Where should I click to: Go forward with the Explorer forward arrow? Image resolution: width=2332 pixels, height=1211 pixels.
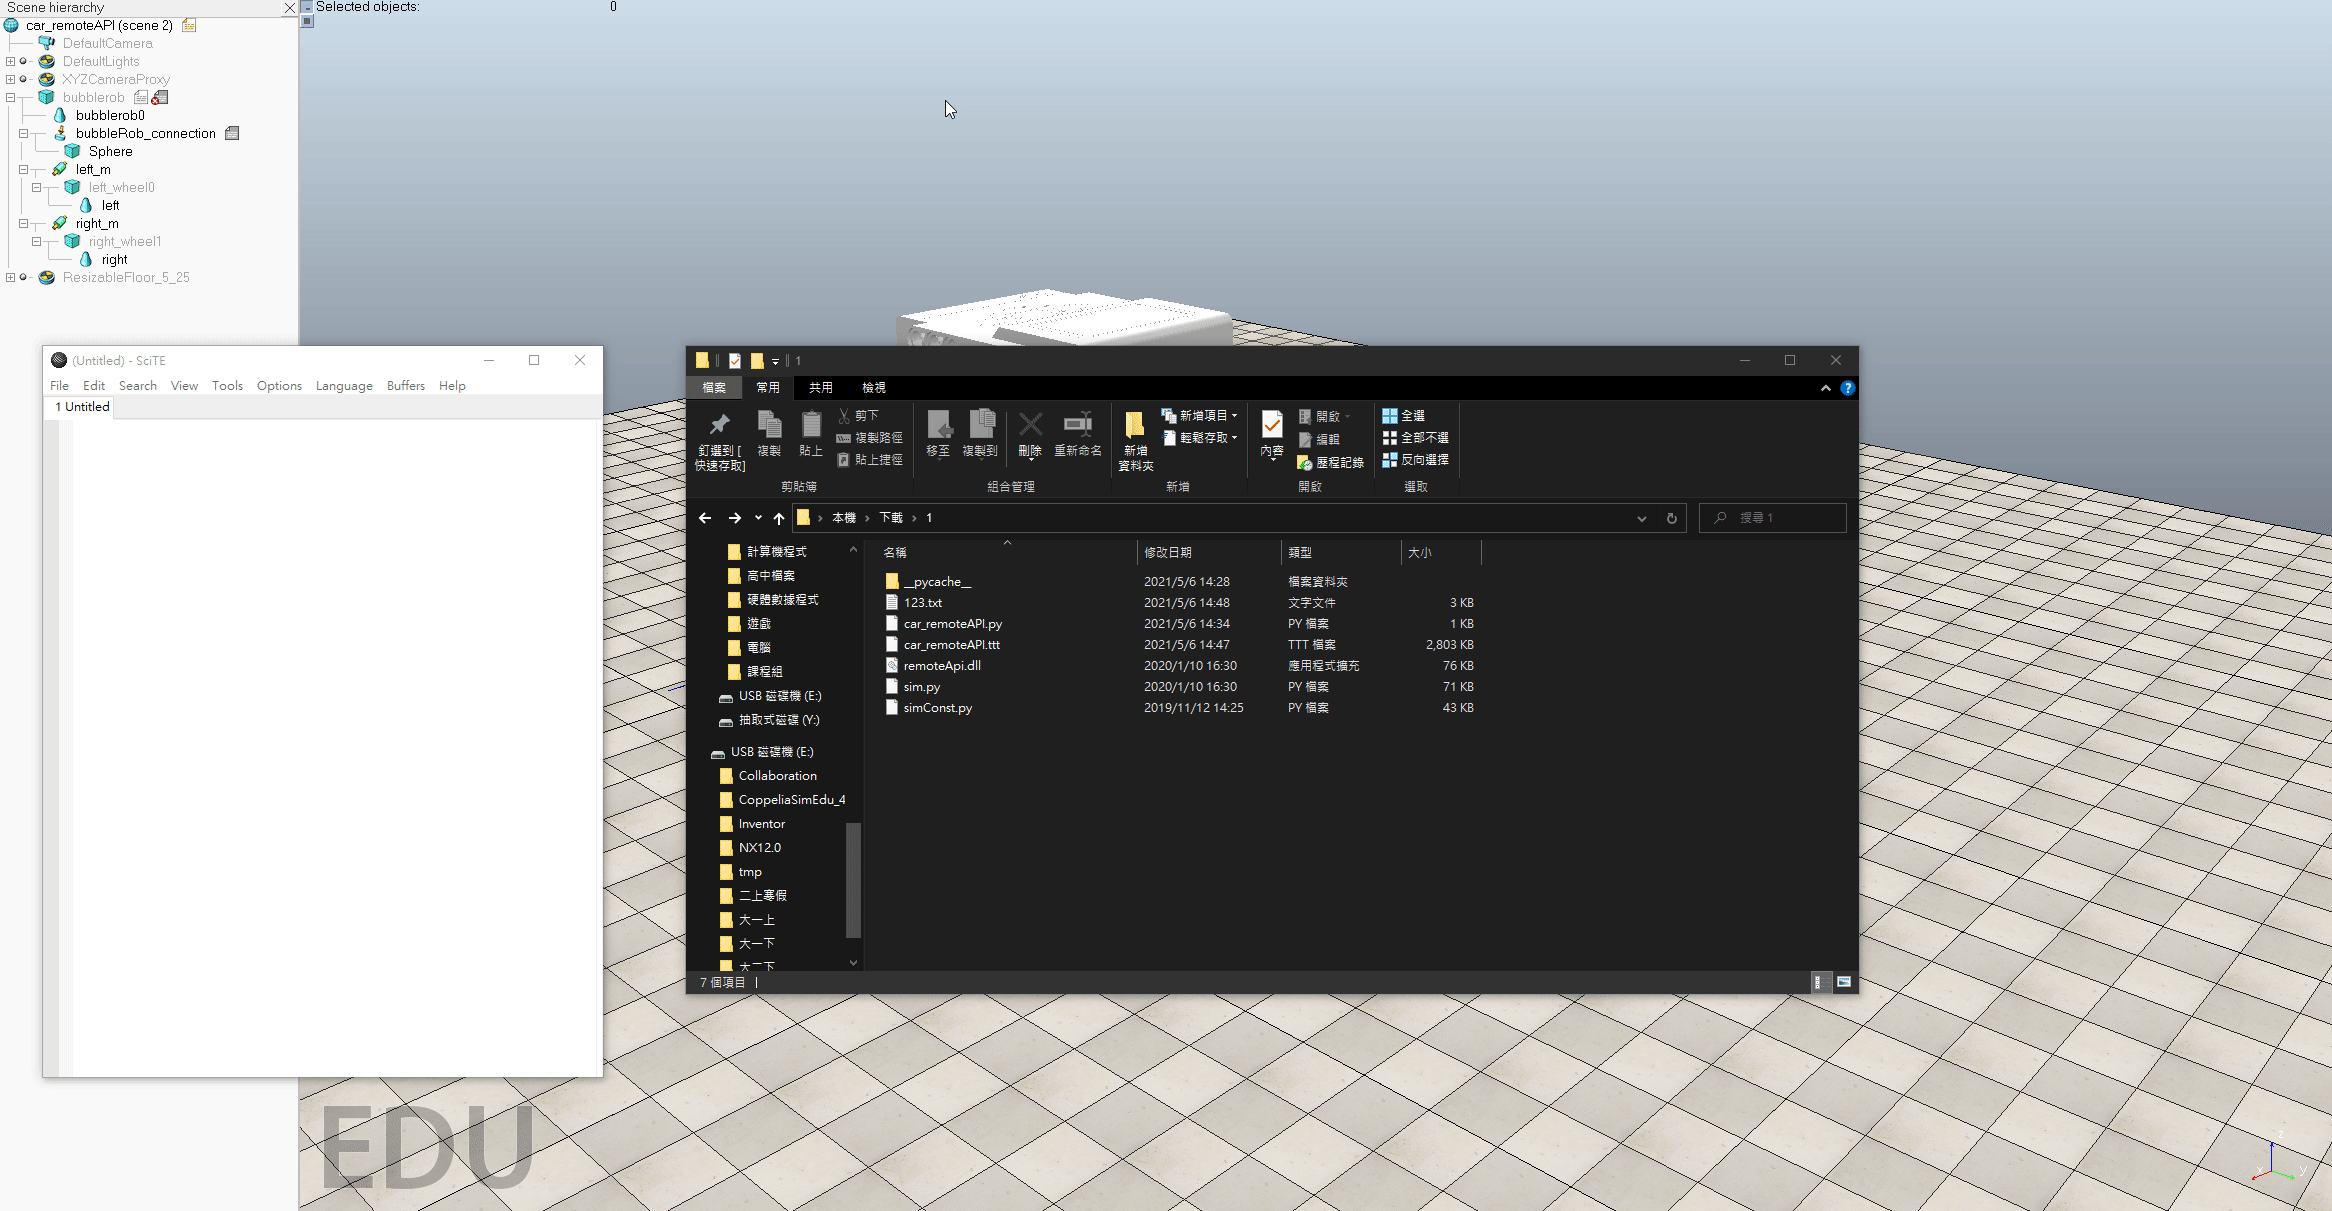[x=734, y=518]
